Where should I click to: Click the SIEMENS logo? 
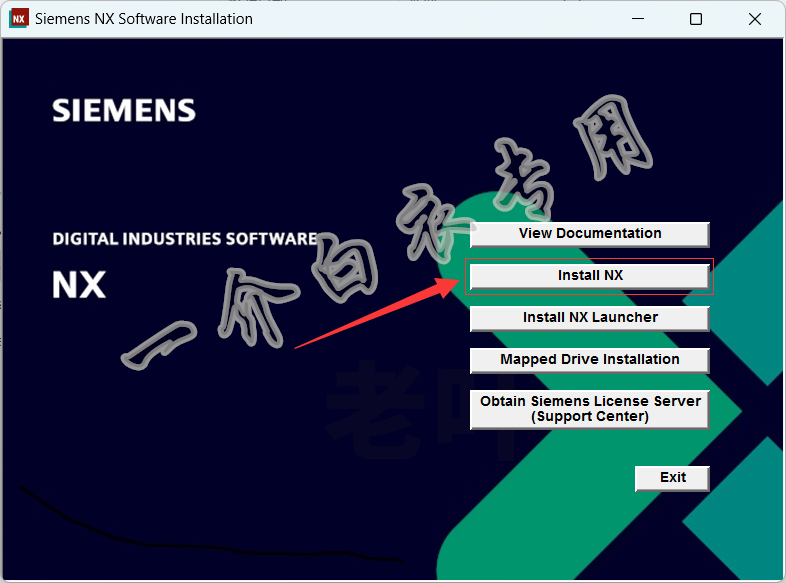coord(124,110)
